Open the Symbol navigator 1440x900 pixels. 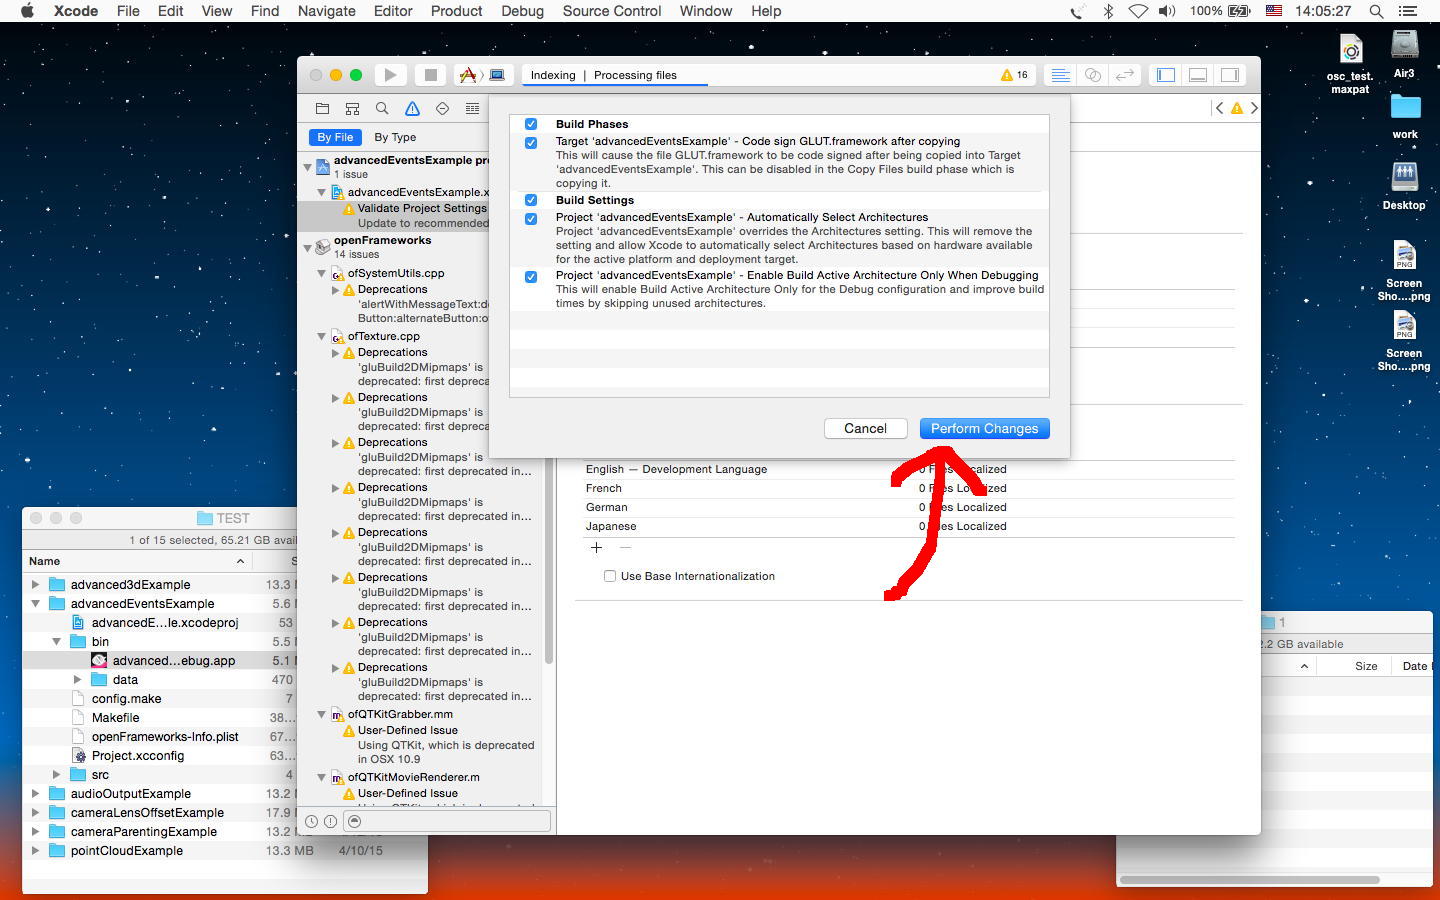pyautogui.click(x=352, y=108)
